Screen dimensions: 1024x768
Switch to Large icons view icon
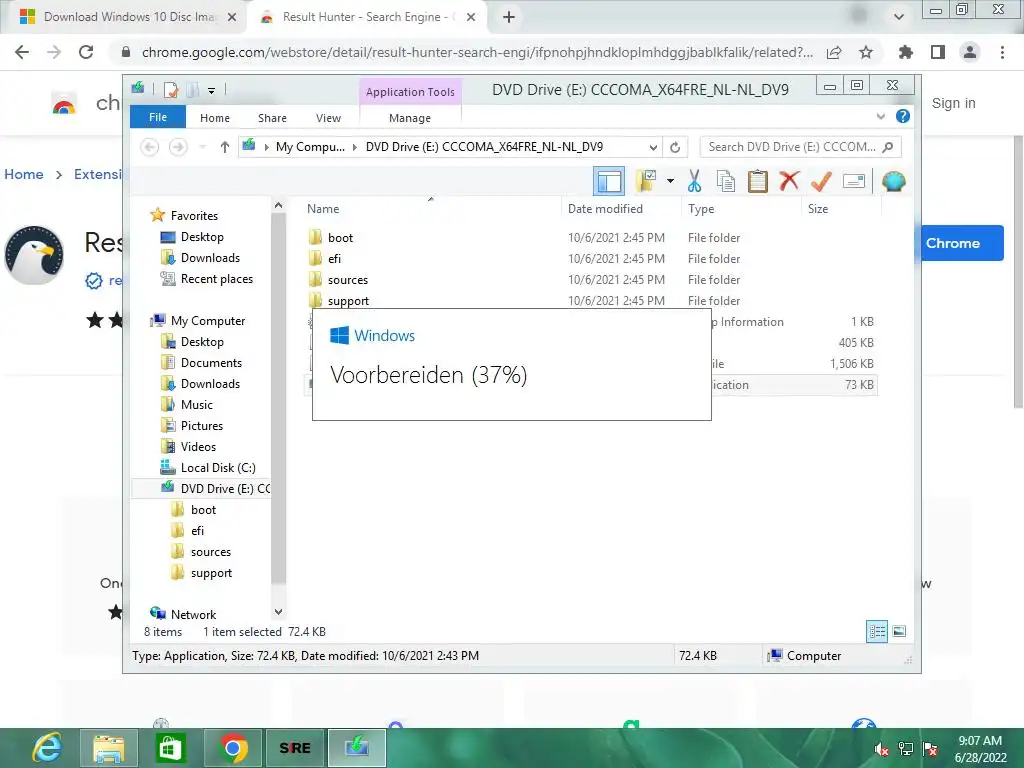[x=899, y=631]
